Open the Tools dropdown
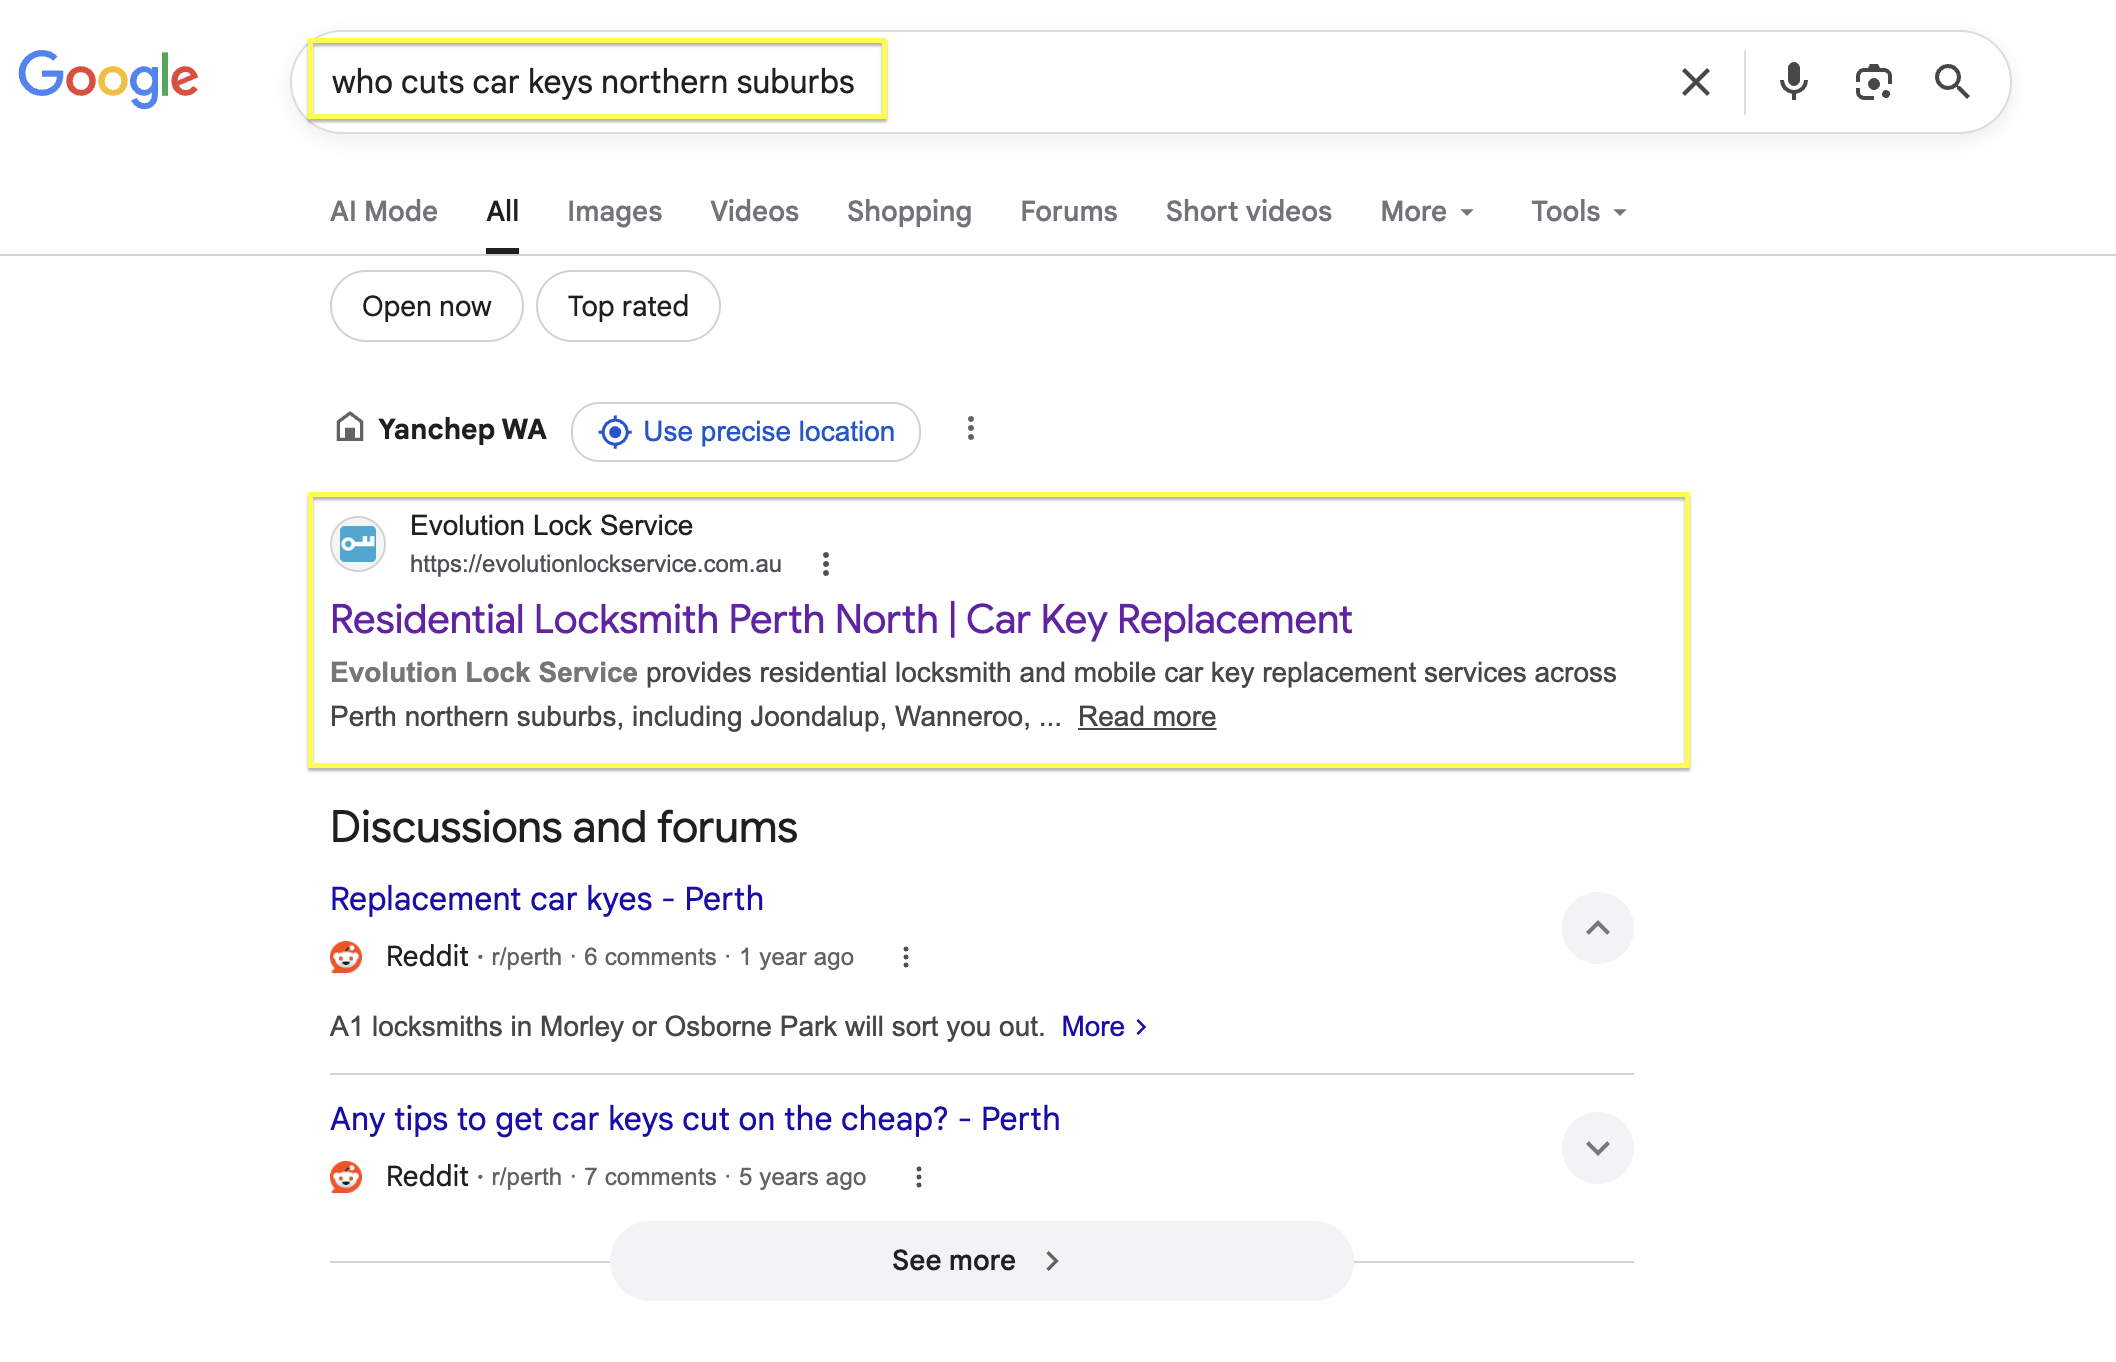Image resolution: width=2116 pixels, height=1362 pixels. [x=1579, y=212]
